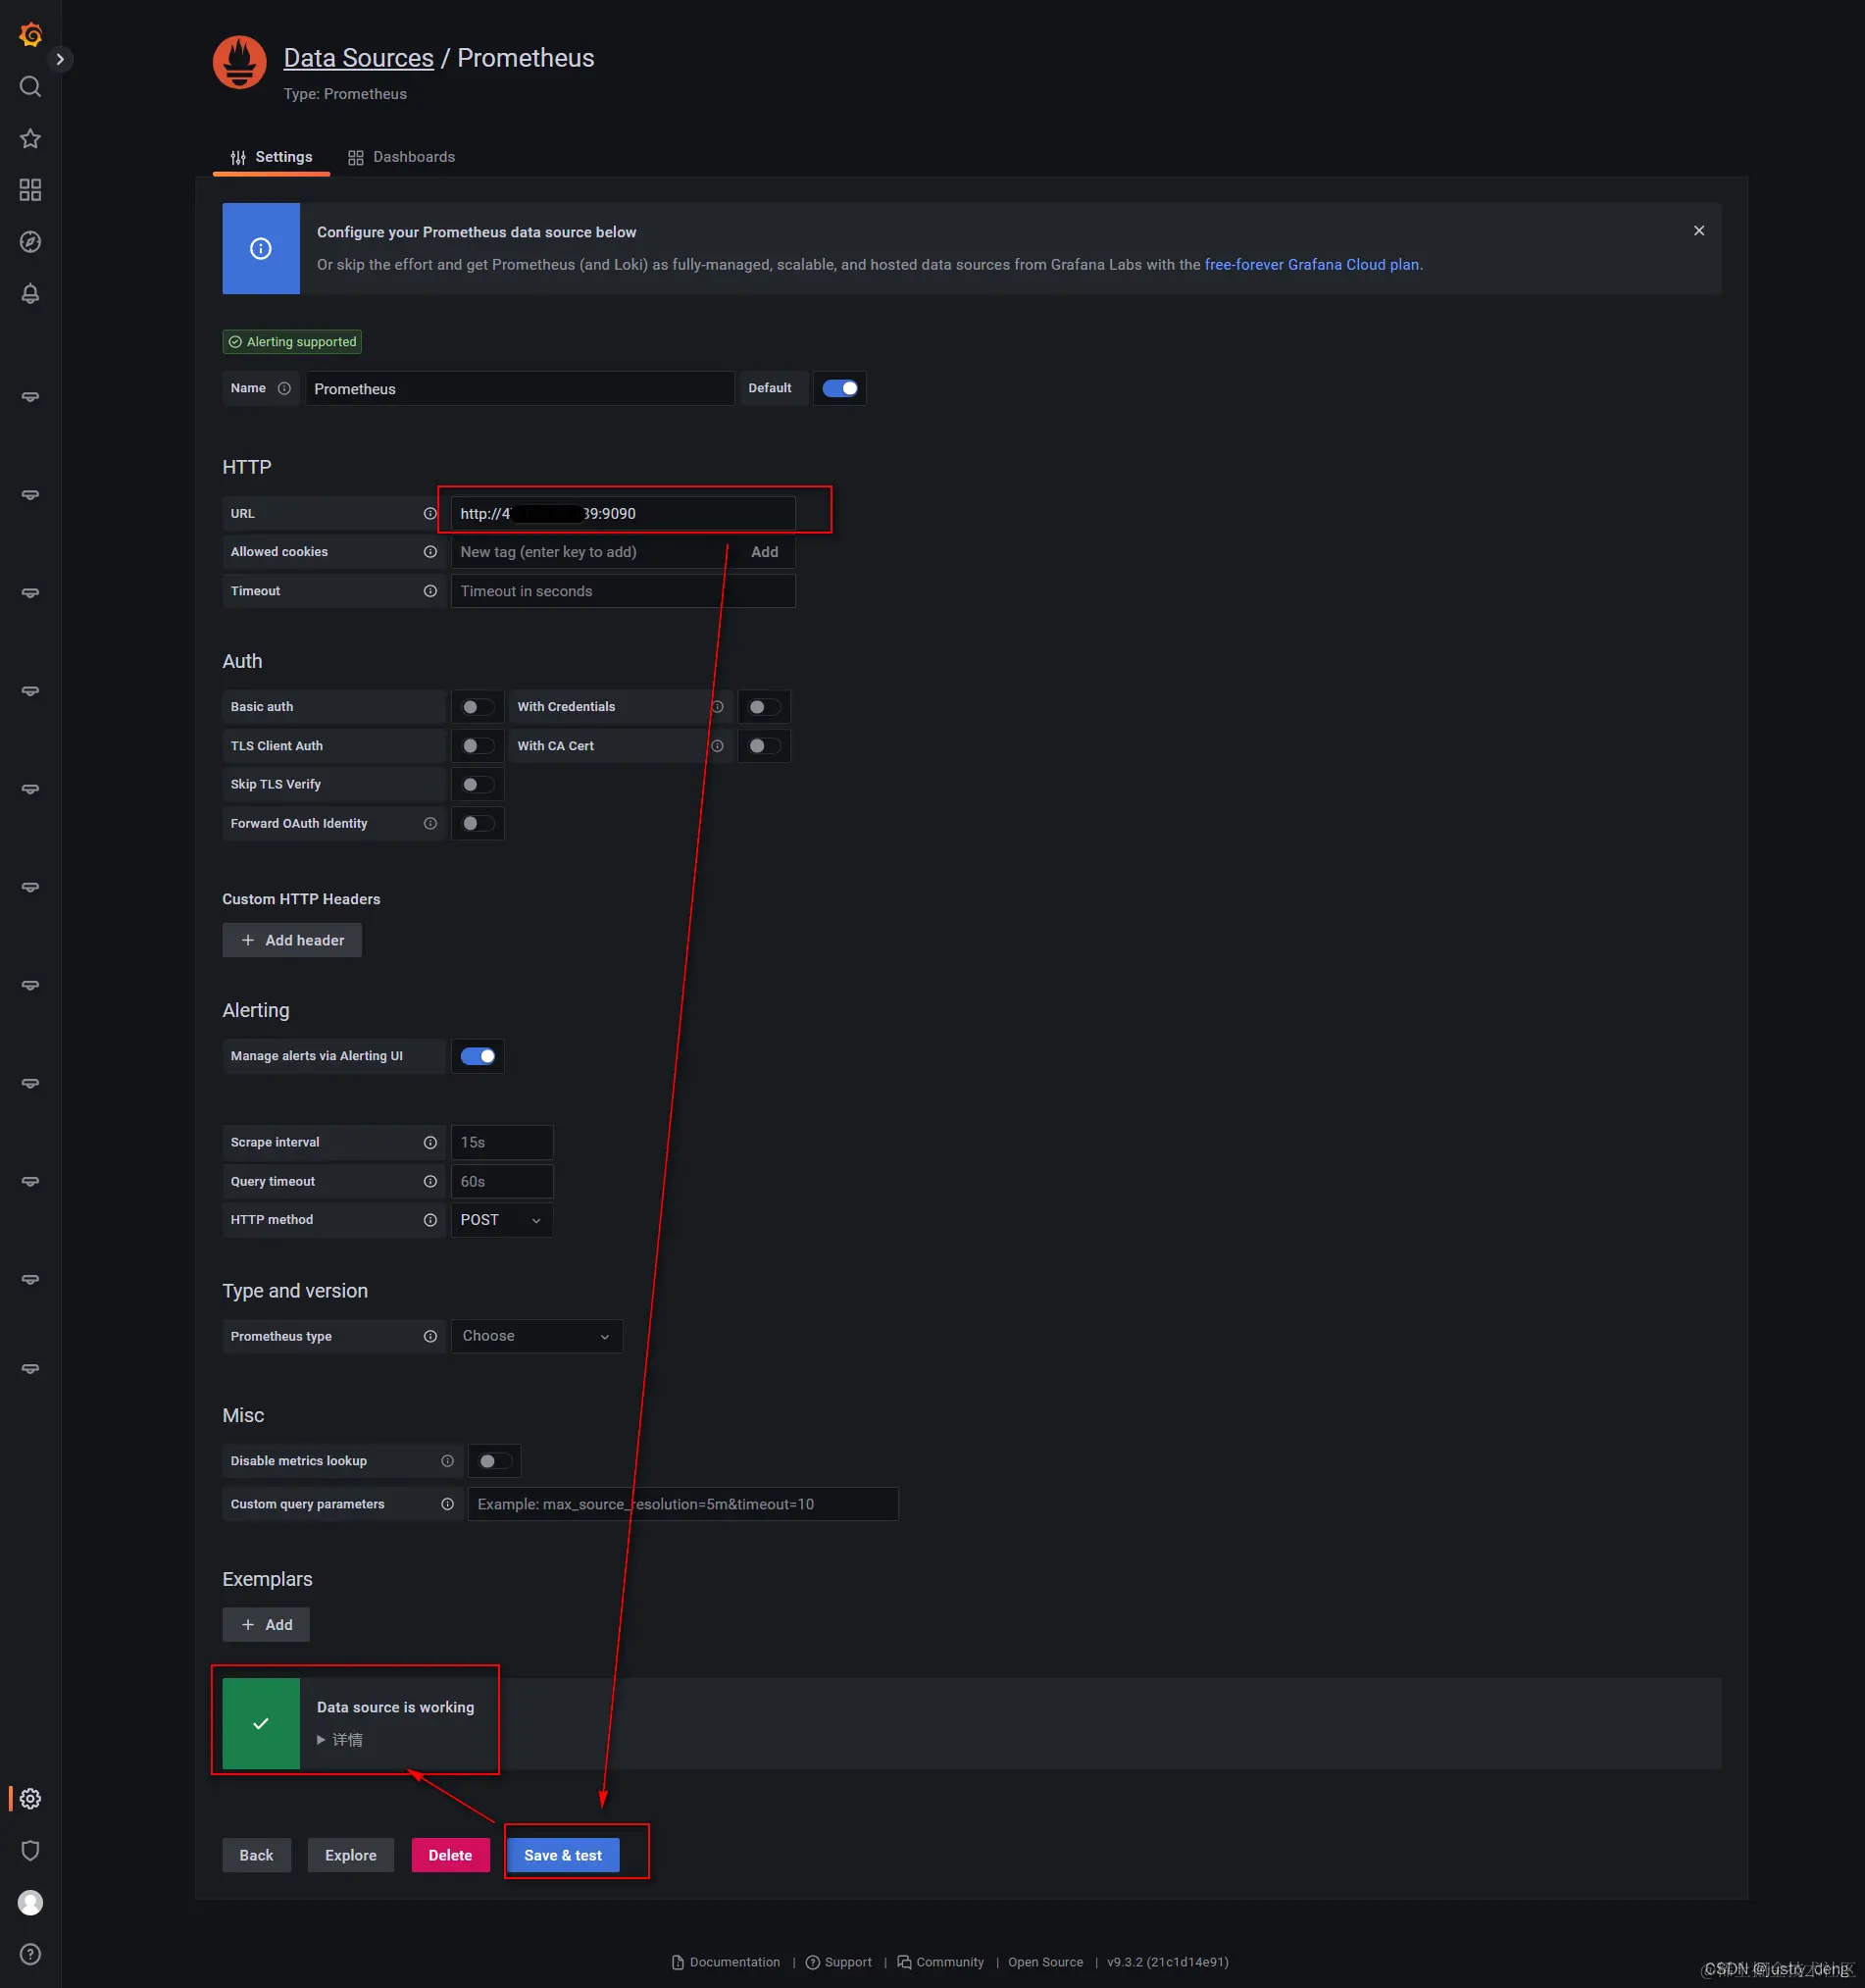Show info tooltip for With CA Cert
Screen dimensions: 1865x1988
[717, 746]
